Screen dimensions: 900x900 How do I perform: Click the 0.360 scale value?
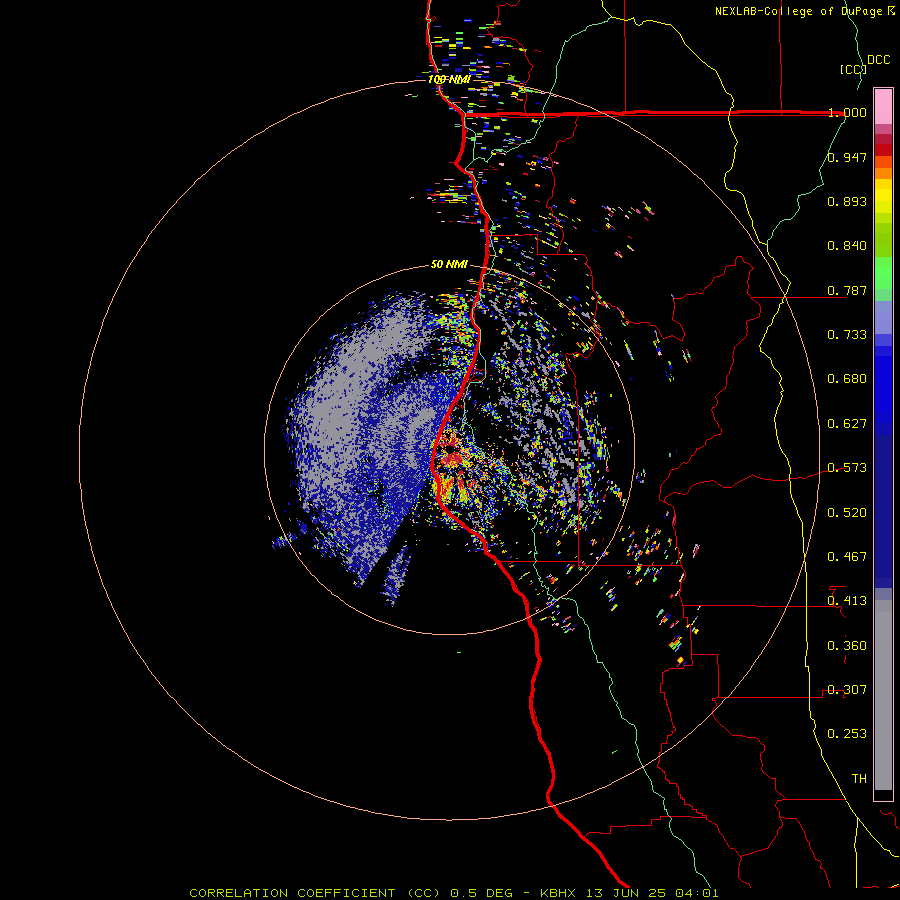click(847, 646)
